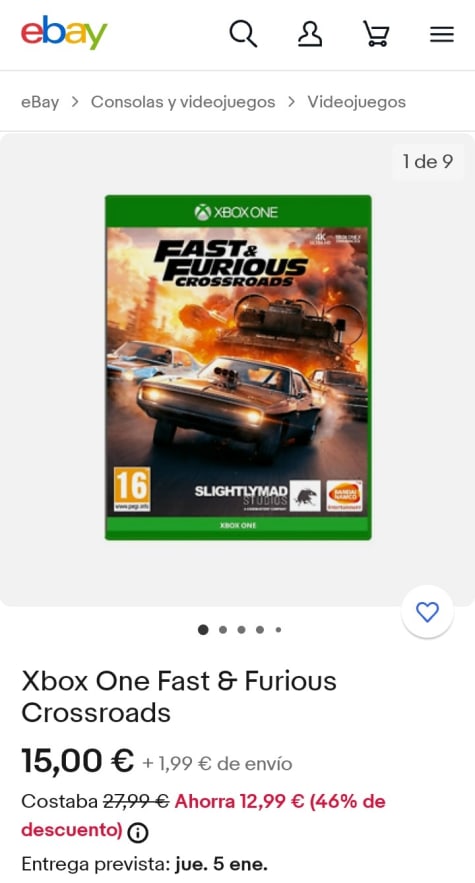Open the Videojuegos breadcrumb
The image size is (475, 883).
click(x=357, y=102)
